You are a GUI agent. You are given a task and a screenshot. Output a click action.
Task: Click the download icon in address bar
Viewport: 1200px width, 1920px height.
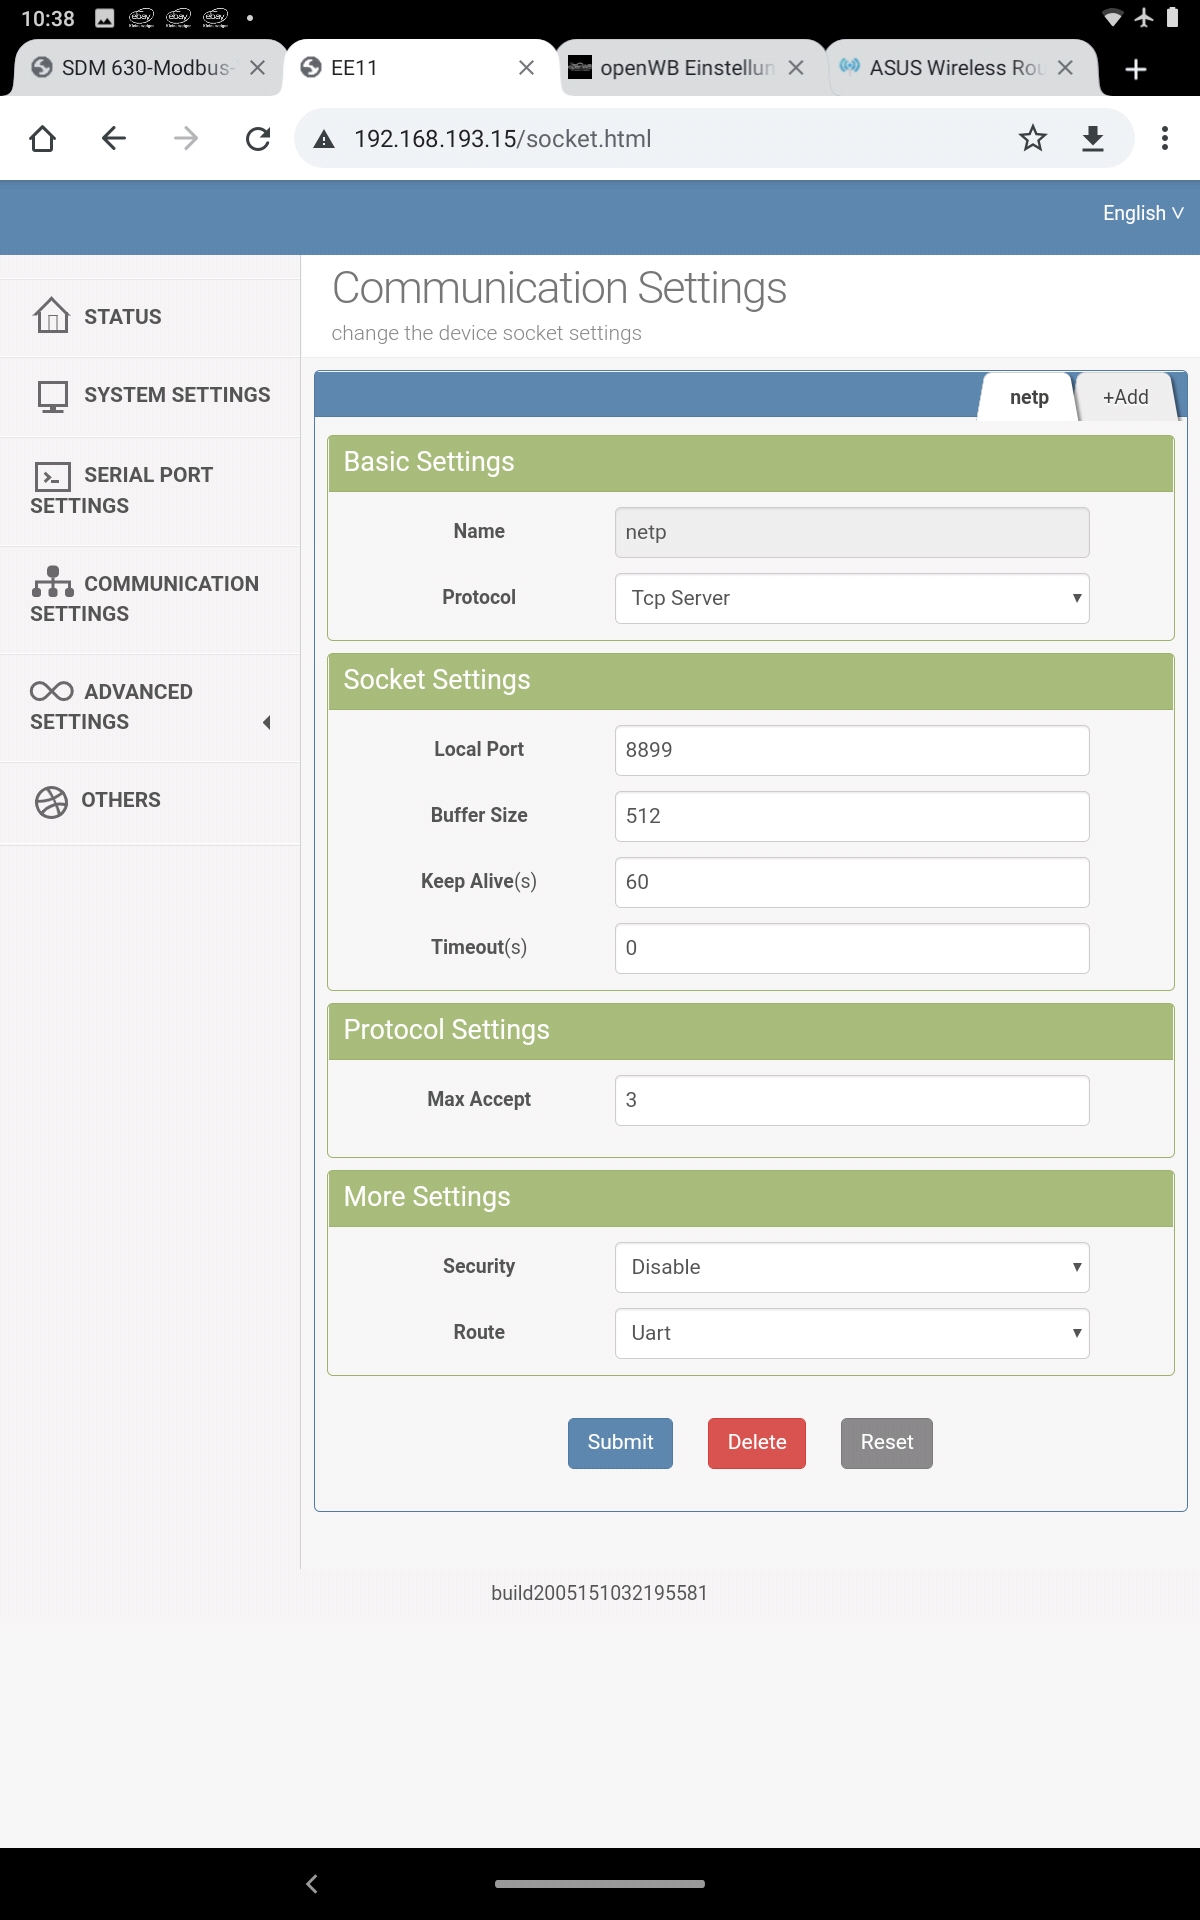pos(1093,138)
